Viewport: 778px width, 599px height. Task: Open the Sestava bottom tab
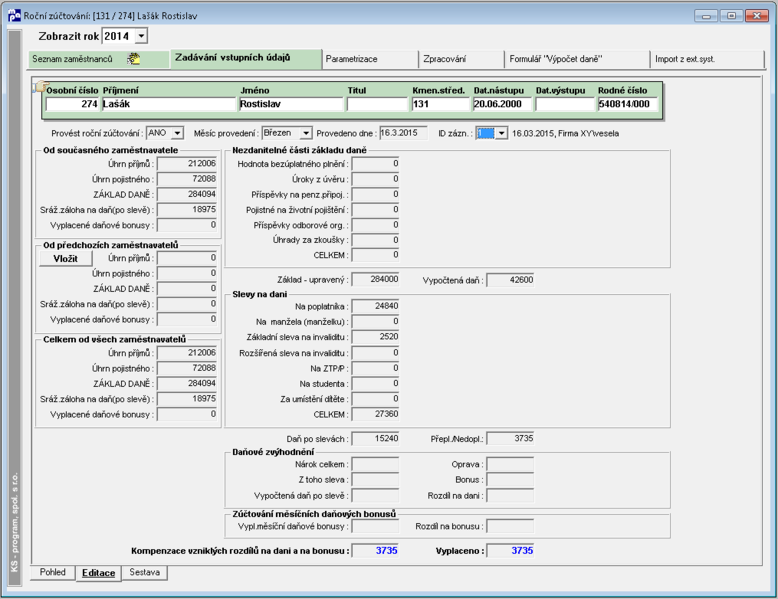[144, 572]
